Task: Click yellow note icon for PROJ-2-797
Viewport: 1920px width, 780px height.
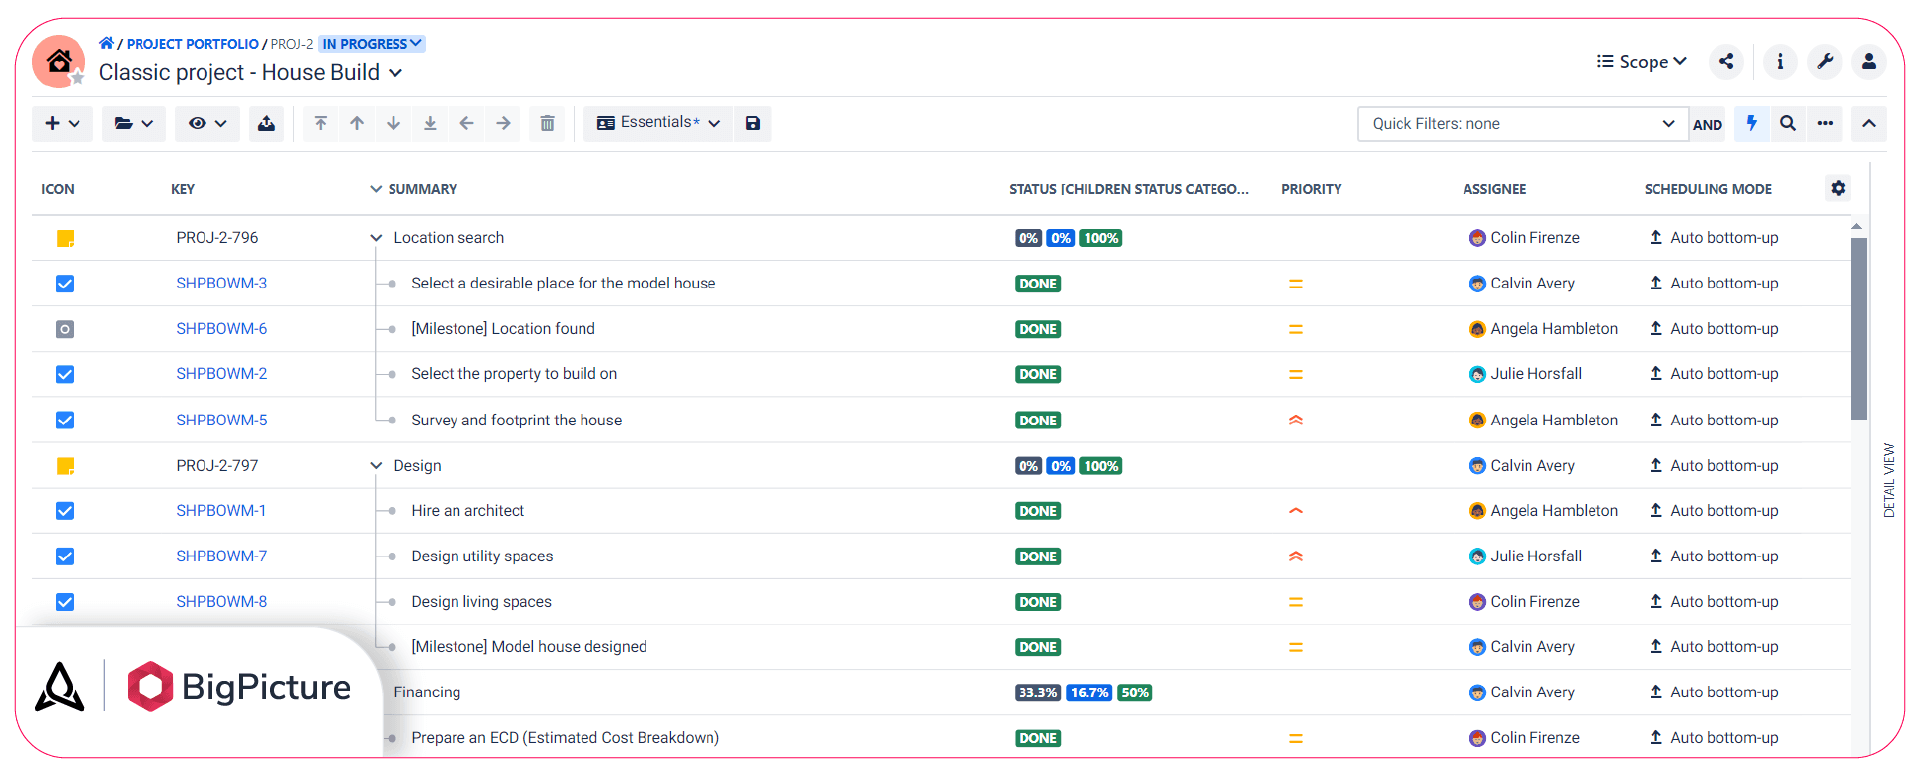Action: pyautogui.click(x=65, y=466)
